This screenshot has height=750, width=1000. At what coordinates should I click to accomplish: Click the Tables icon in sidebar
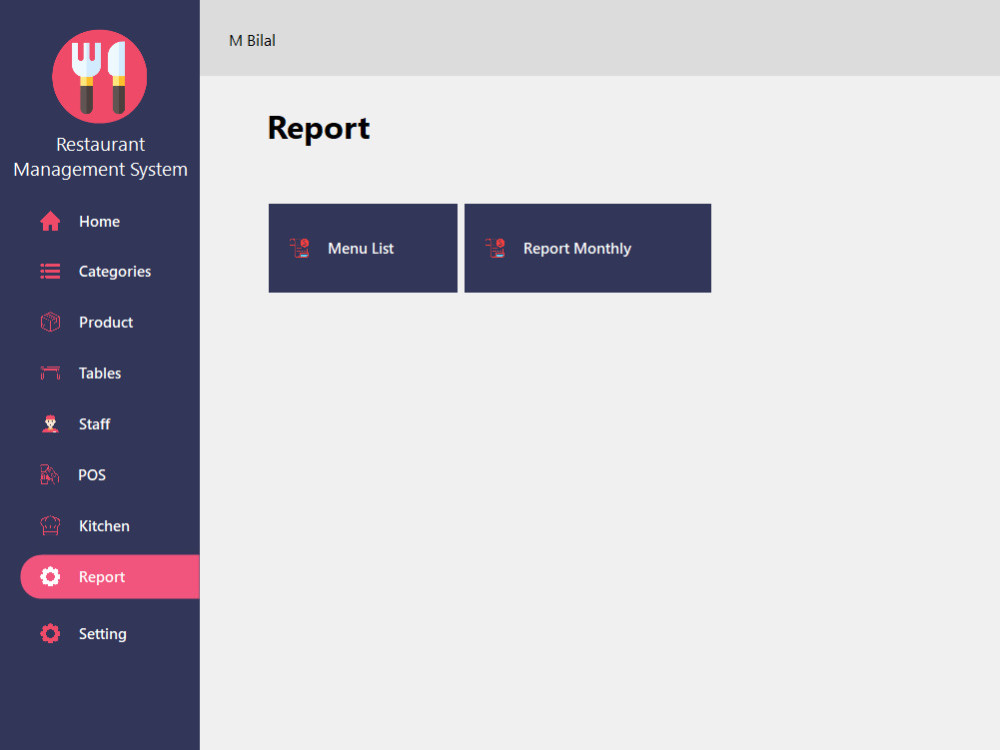(x=50, y=373)
